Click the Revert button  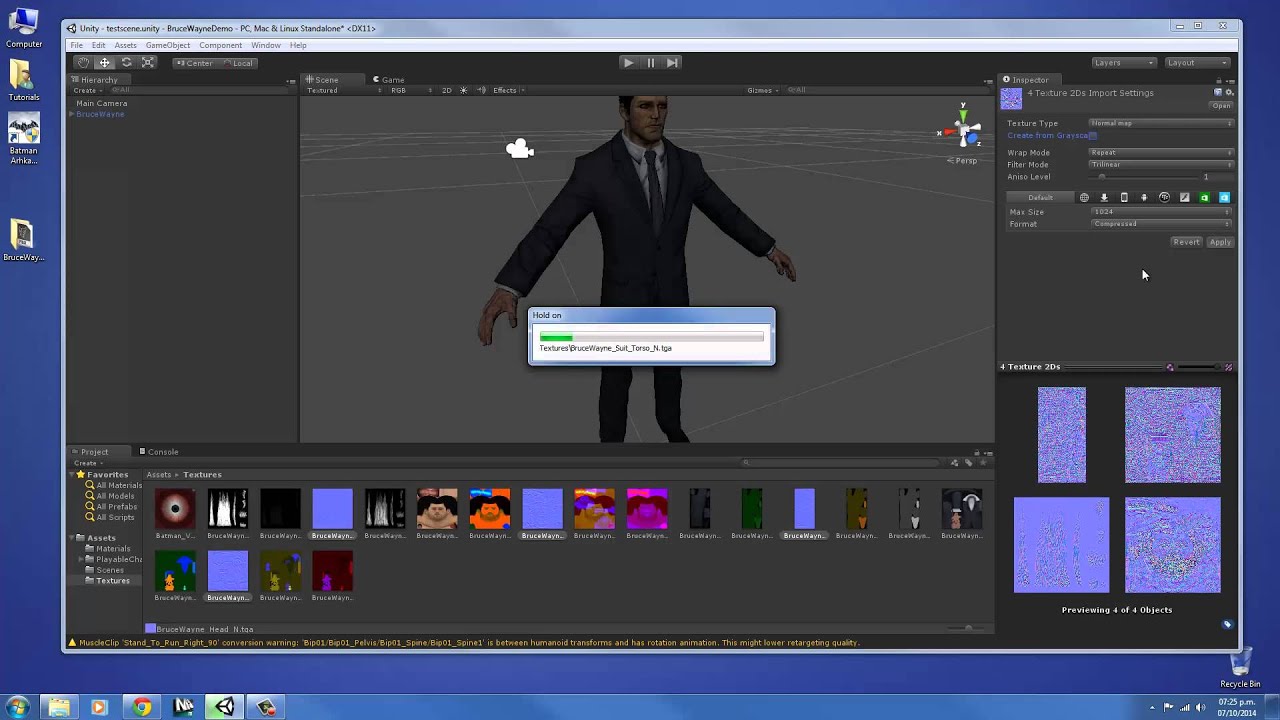click(1186, 242)
